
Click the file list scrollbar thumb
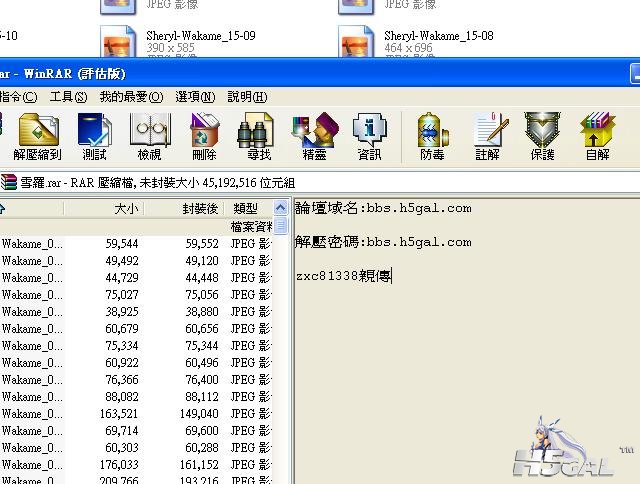coord(280,226)
